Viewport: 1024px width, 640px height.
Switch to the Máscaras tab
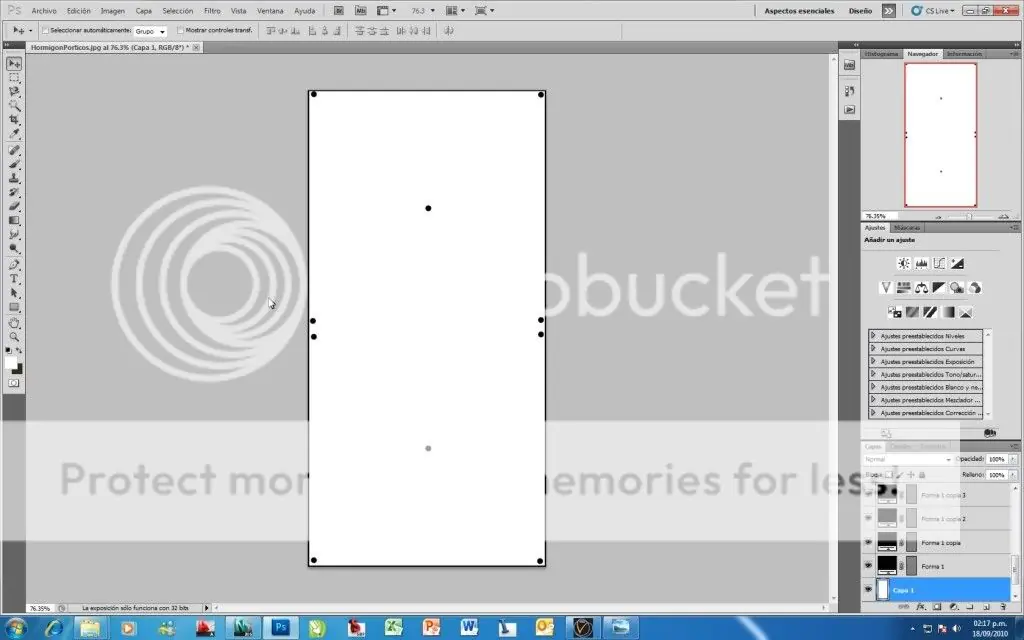point(906,227)
